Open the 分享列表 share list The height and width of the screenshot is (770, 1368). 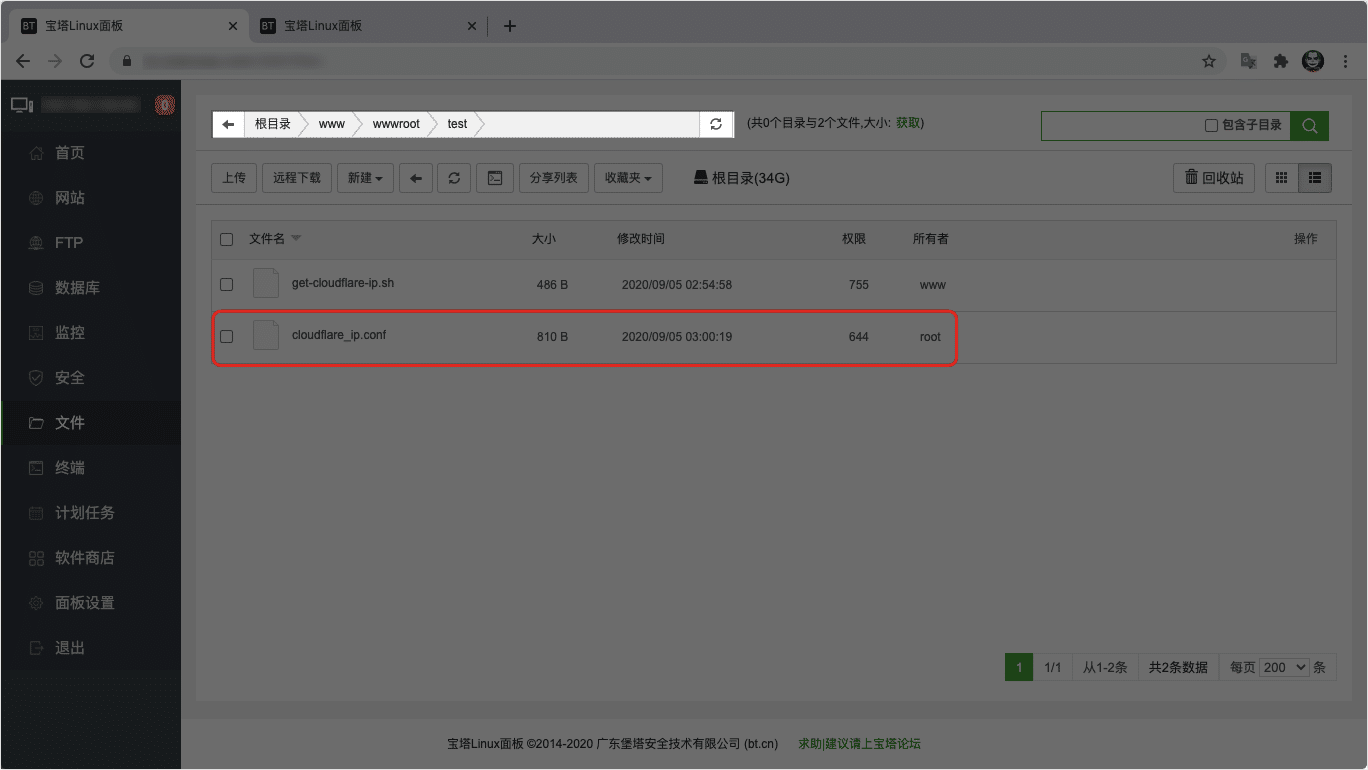554,178
